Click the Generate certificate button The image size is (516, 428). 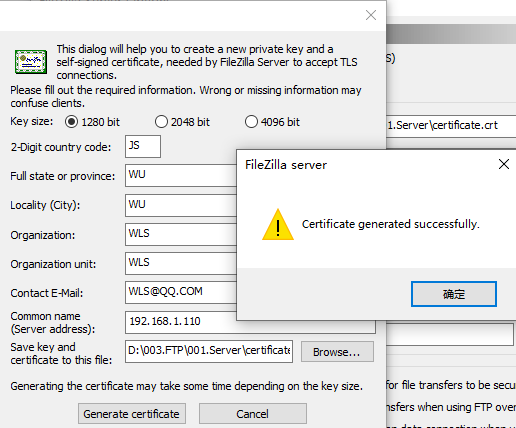tap(132, 414)
